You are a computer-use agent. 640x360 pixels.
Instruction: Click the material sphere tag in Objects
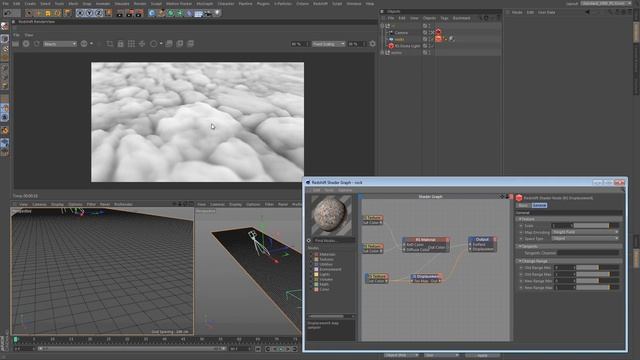pyautogui.click(x=451, y=39)
